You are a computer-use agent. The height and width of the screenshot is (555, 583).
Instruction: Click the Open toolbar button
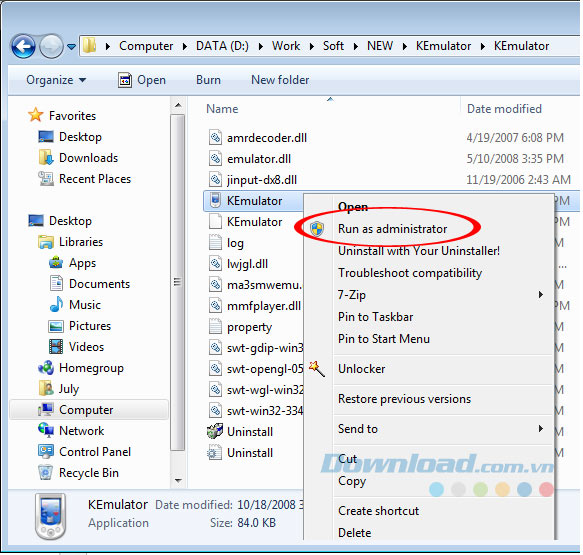point(142,80)
